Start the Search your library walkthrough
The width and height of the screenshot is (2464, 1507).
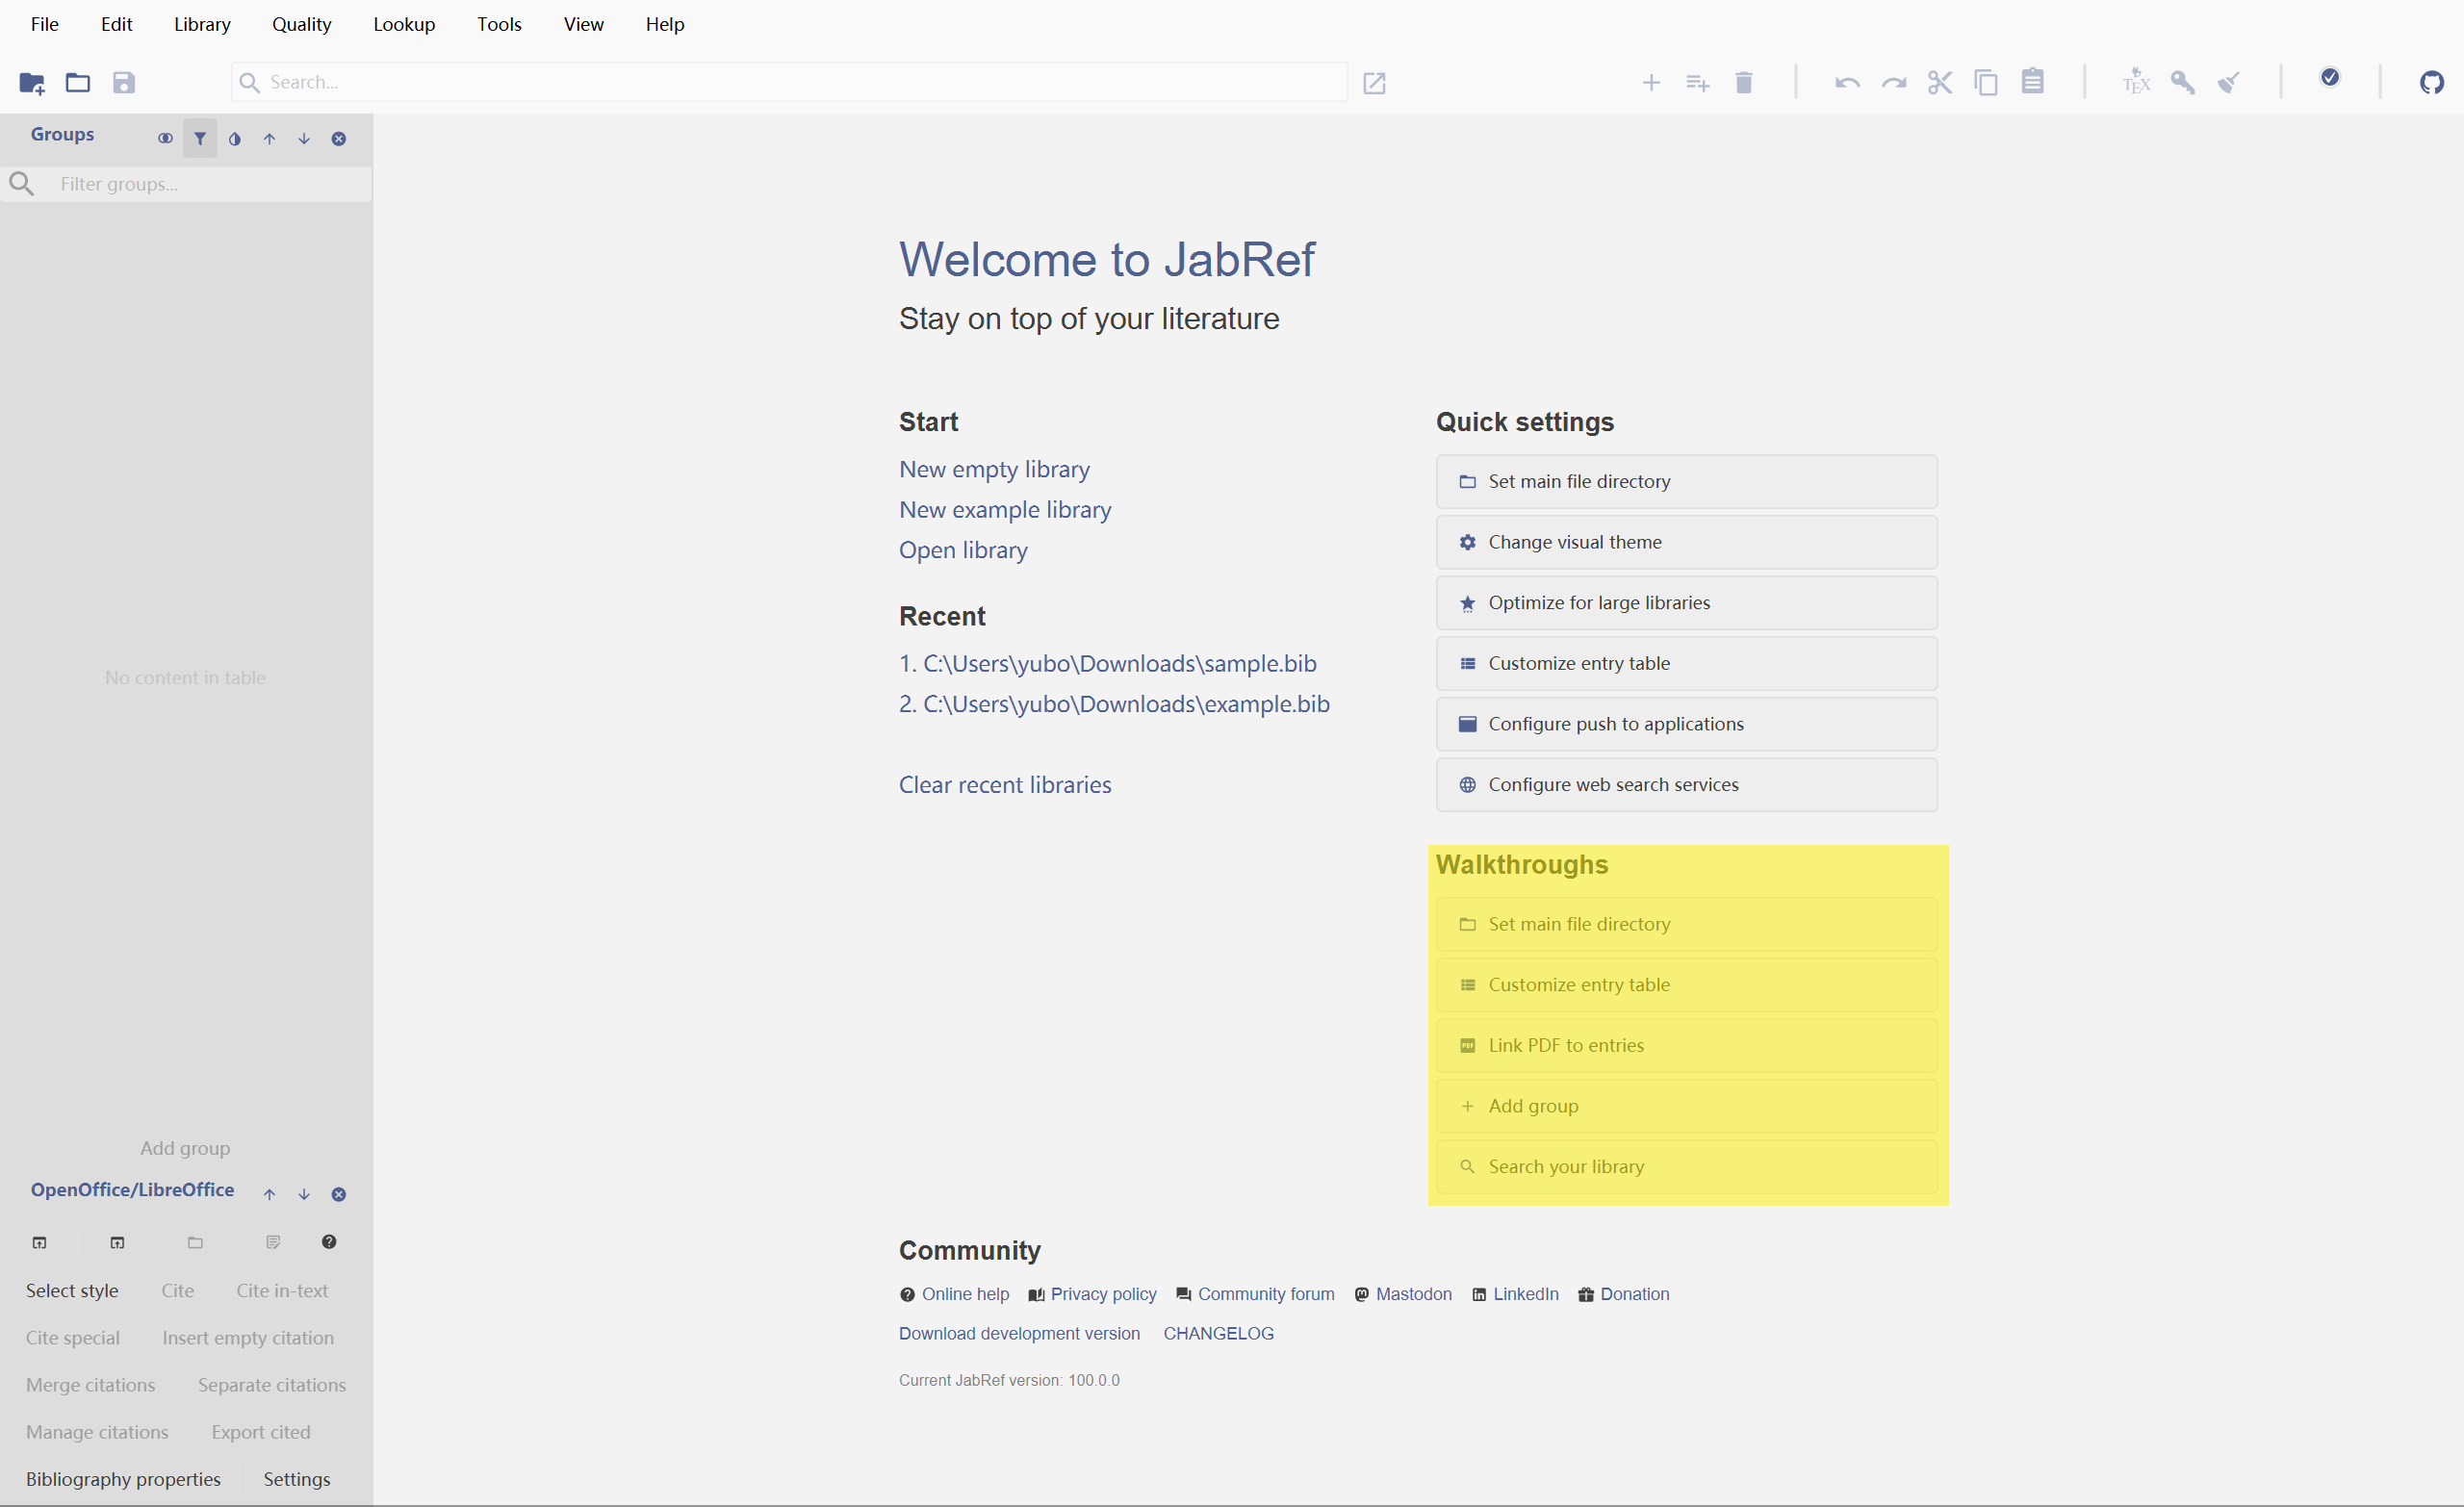coord(1687,1167)
